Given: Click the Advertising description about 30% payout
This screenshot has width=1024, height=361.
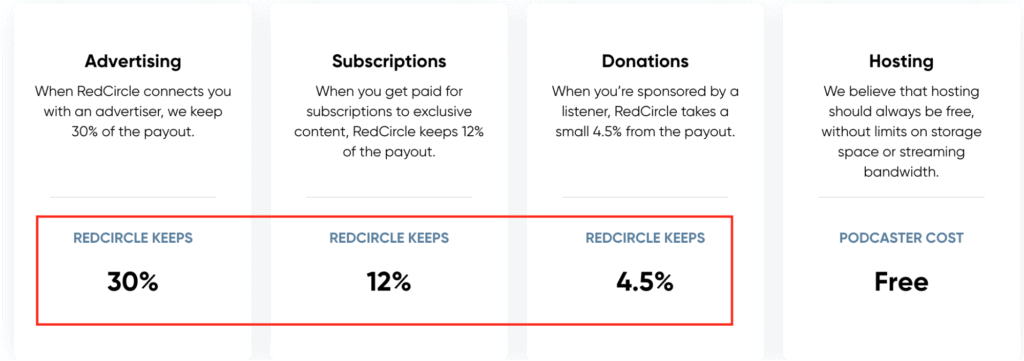Looking at the screenshot, I should point(133,112).
